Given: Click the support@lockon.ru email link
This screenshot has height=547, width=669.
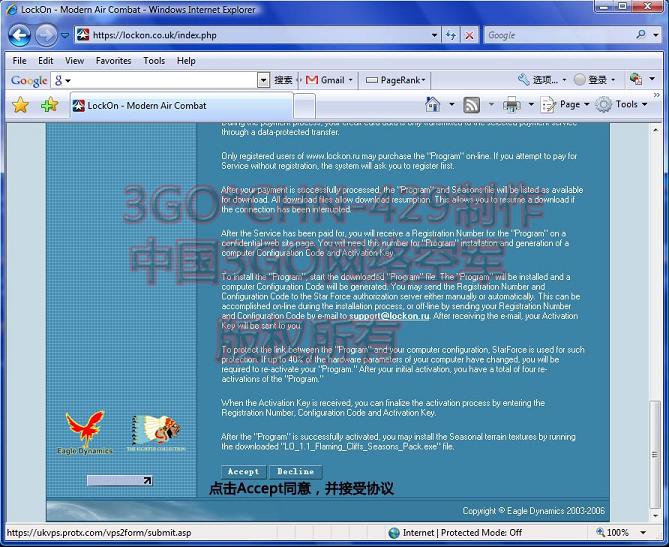Looking at the screenshot, I should [x=389, y=316].
